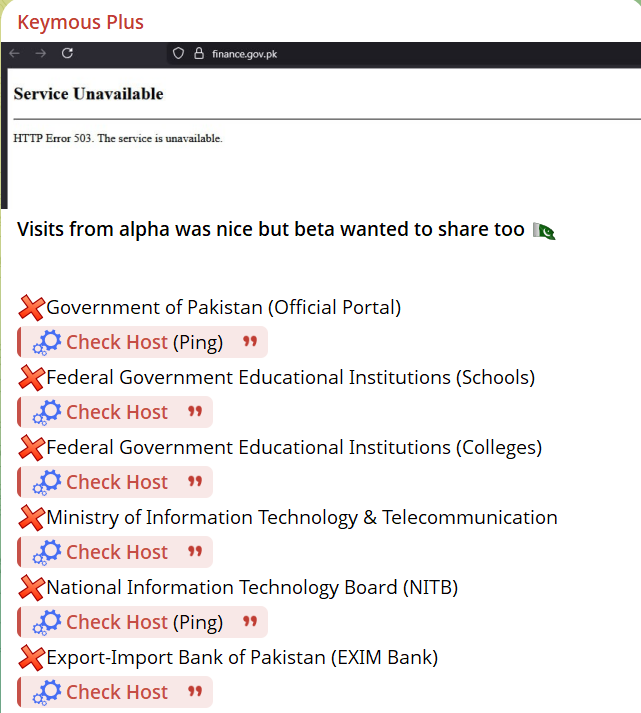The width and height of the screenshot is (641, 713).
Task: Open Check Host link for EXIM Bank
Action: 117,692
